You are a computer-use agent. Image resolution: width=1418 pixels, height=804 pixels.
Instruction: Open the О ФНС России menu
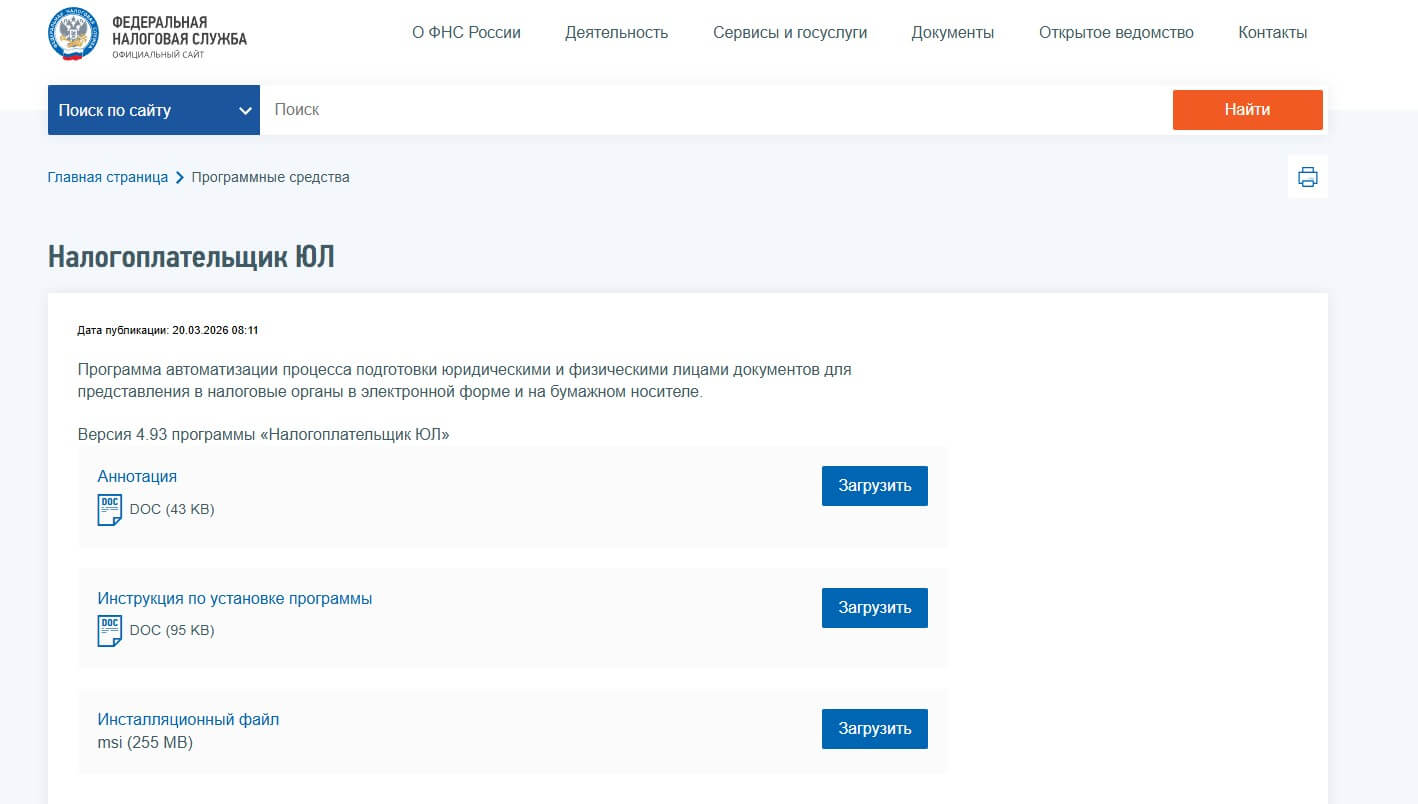(x=466, y=33)
